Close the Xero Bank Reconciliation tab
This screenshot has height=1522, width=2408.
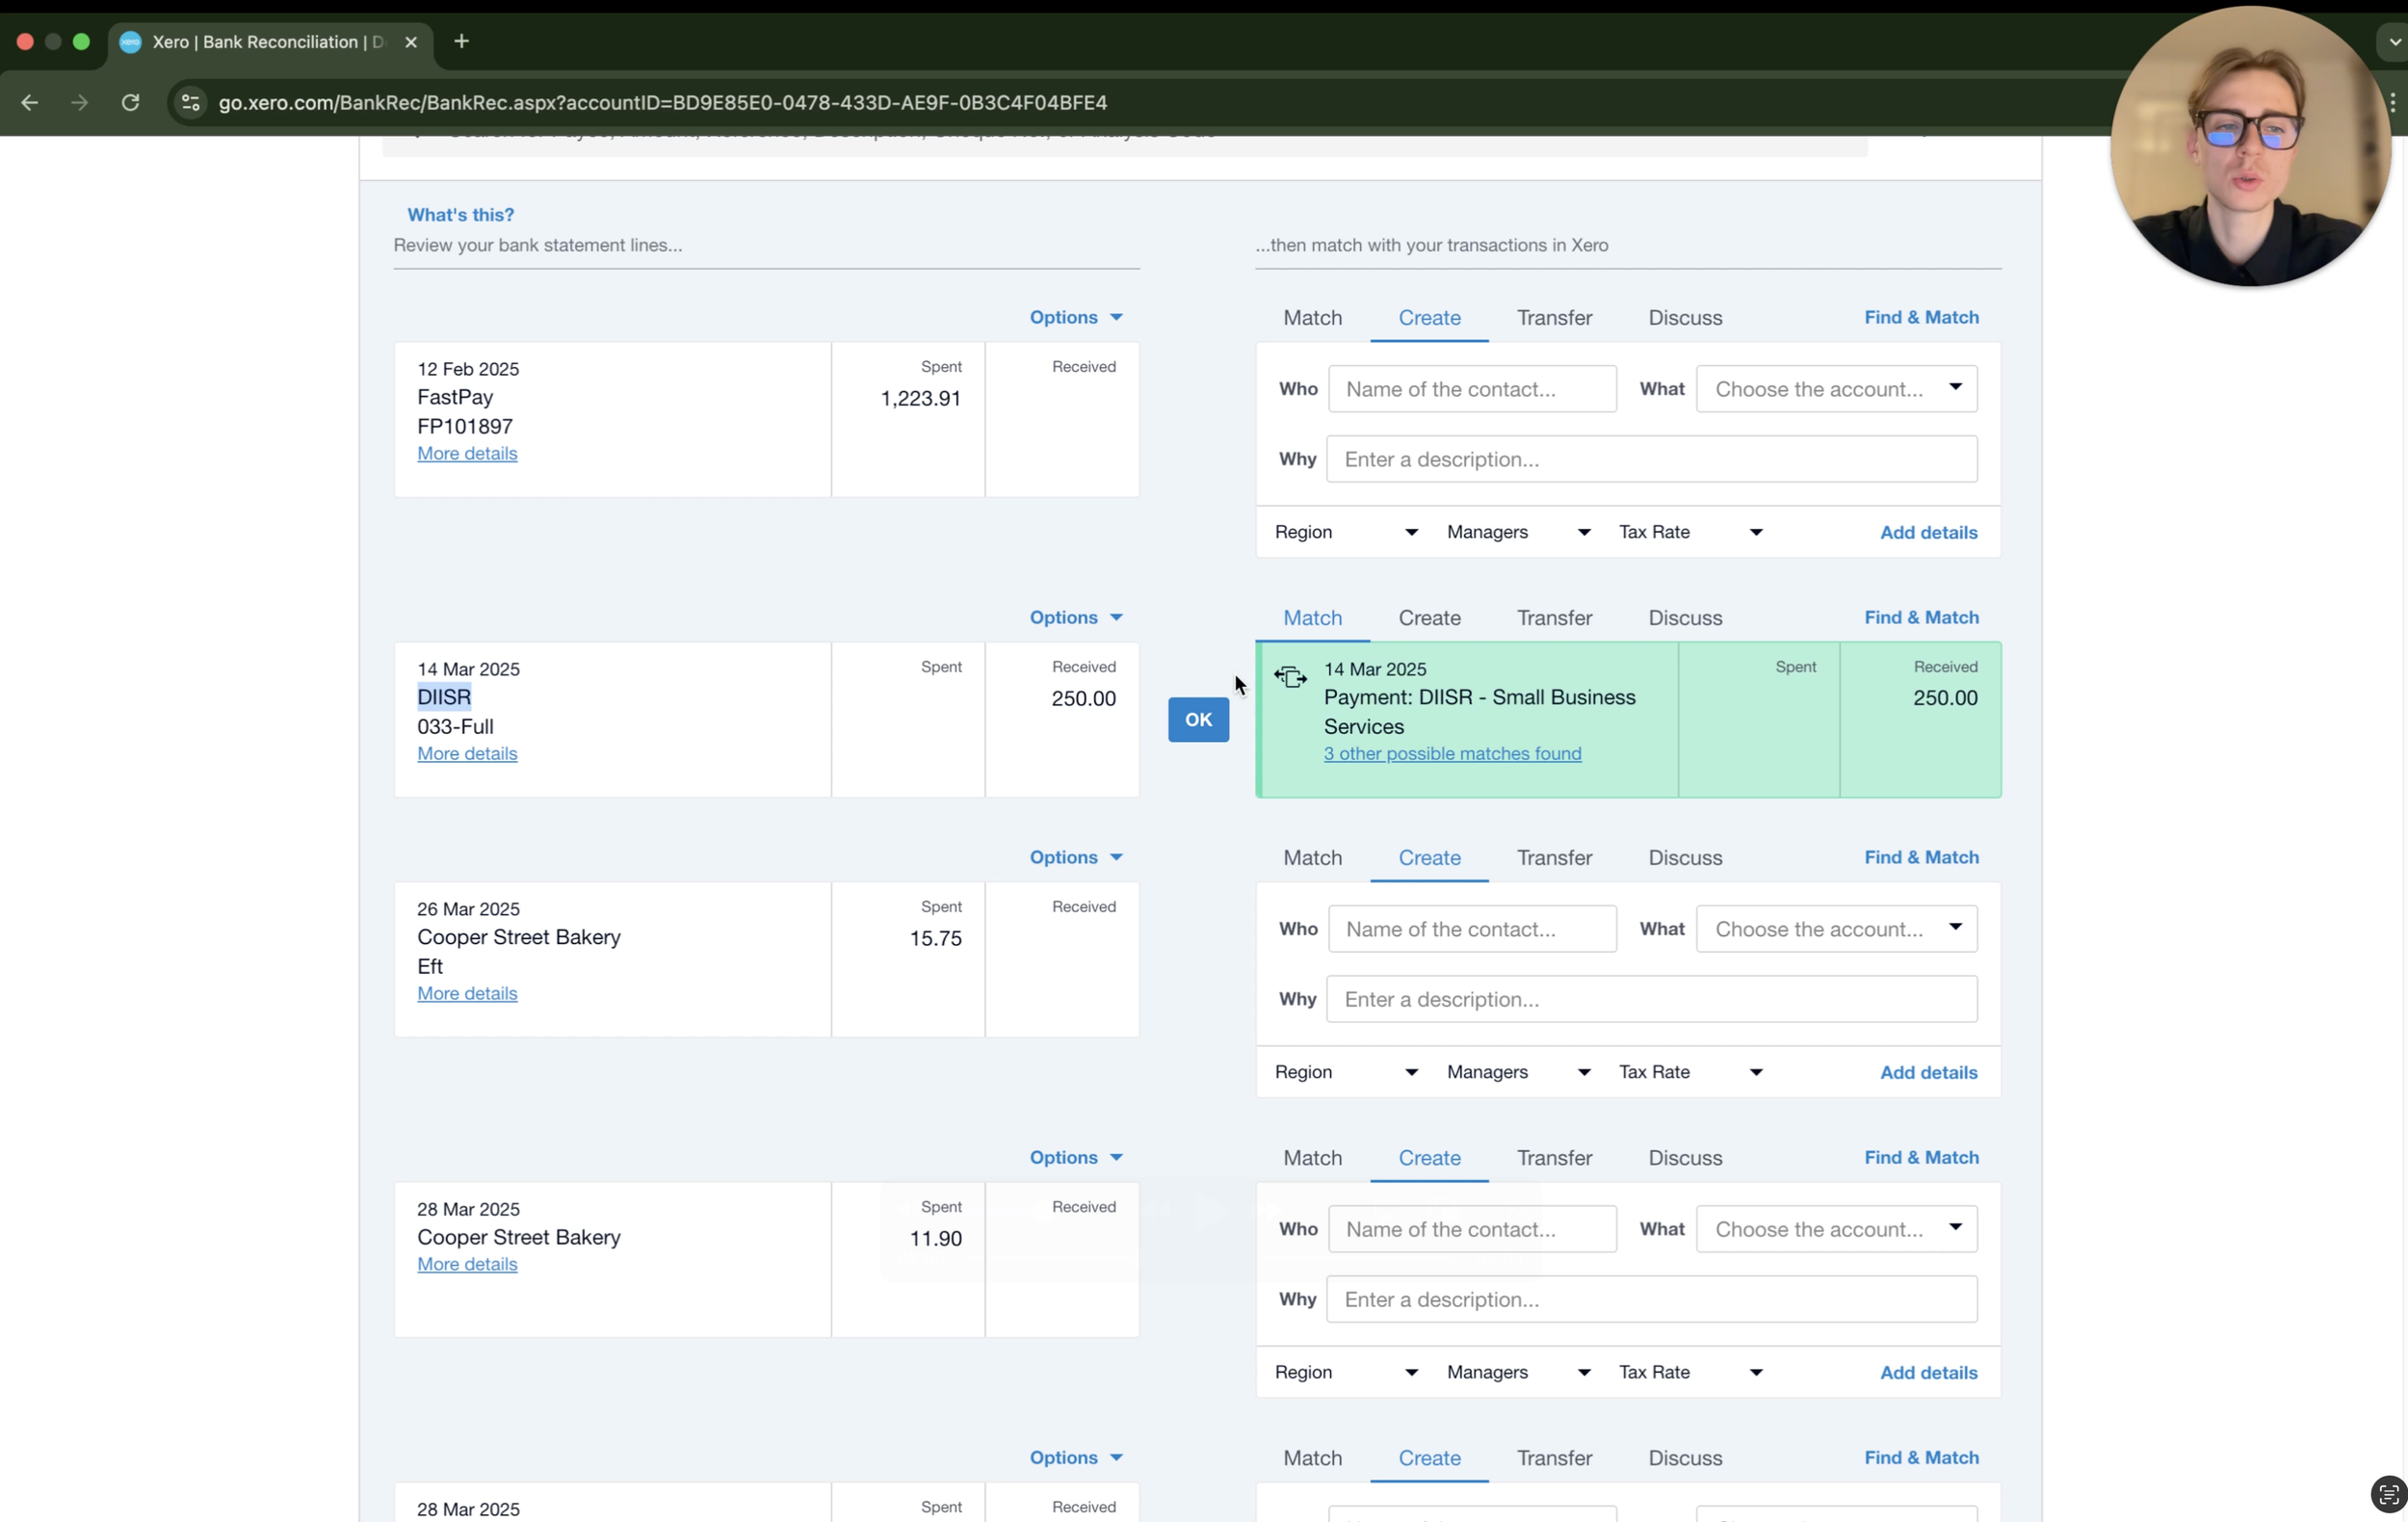[410, 42]
